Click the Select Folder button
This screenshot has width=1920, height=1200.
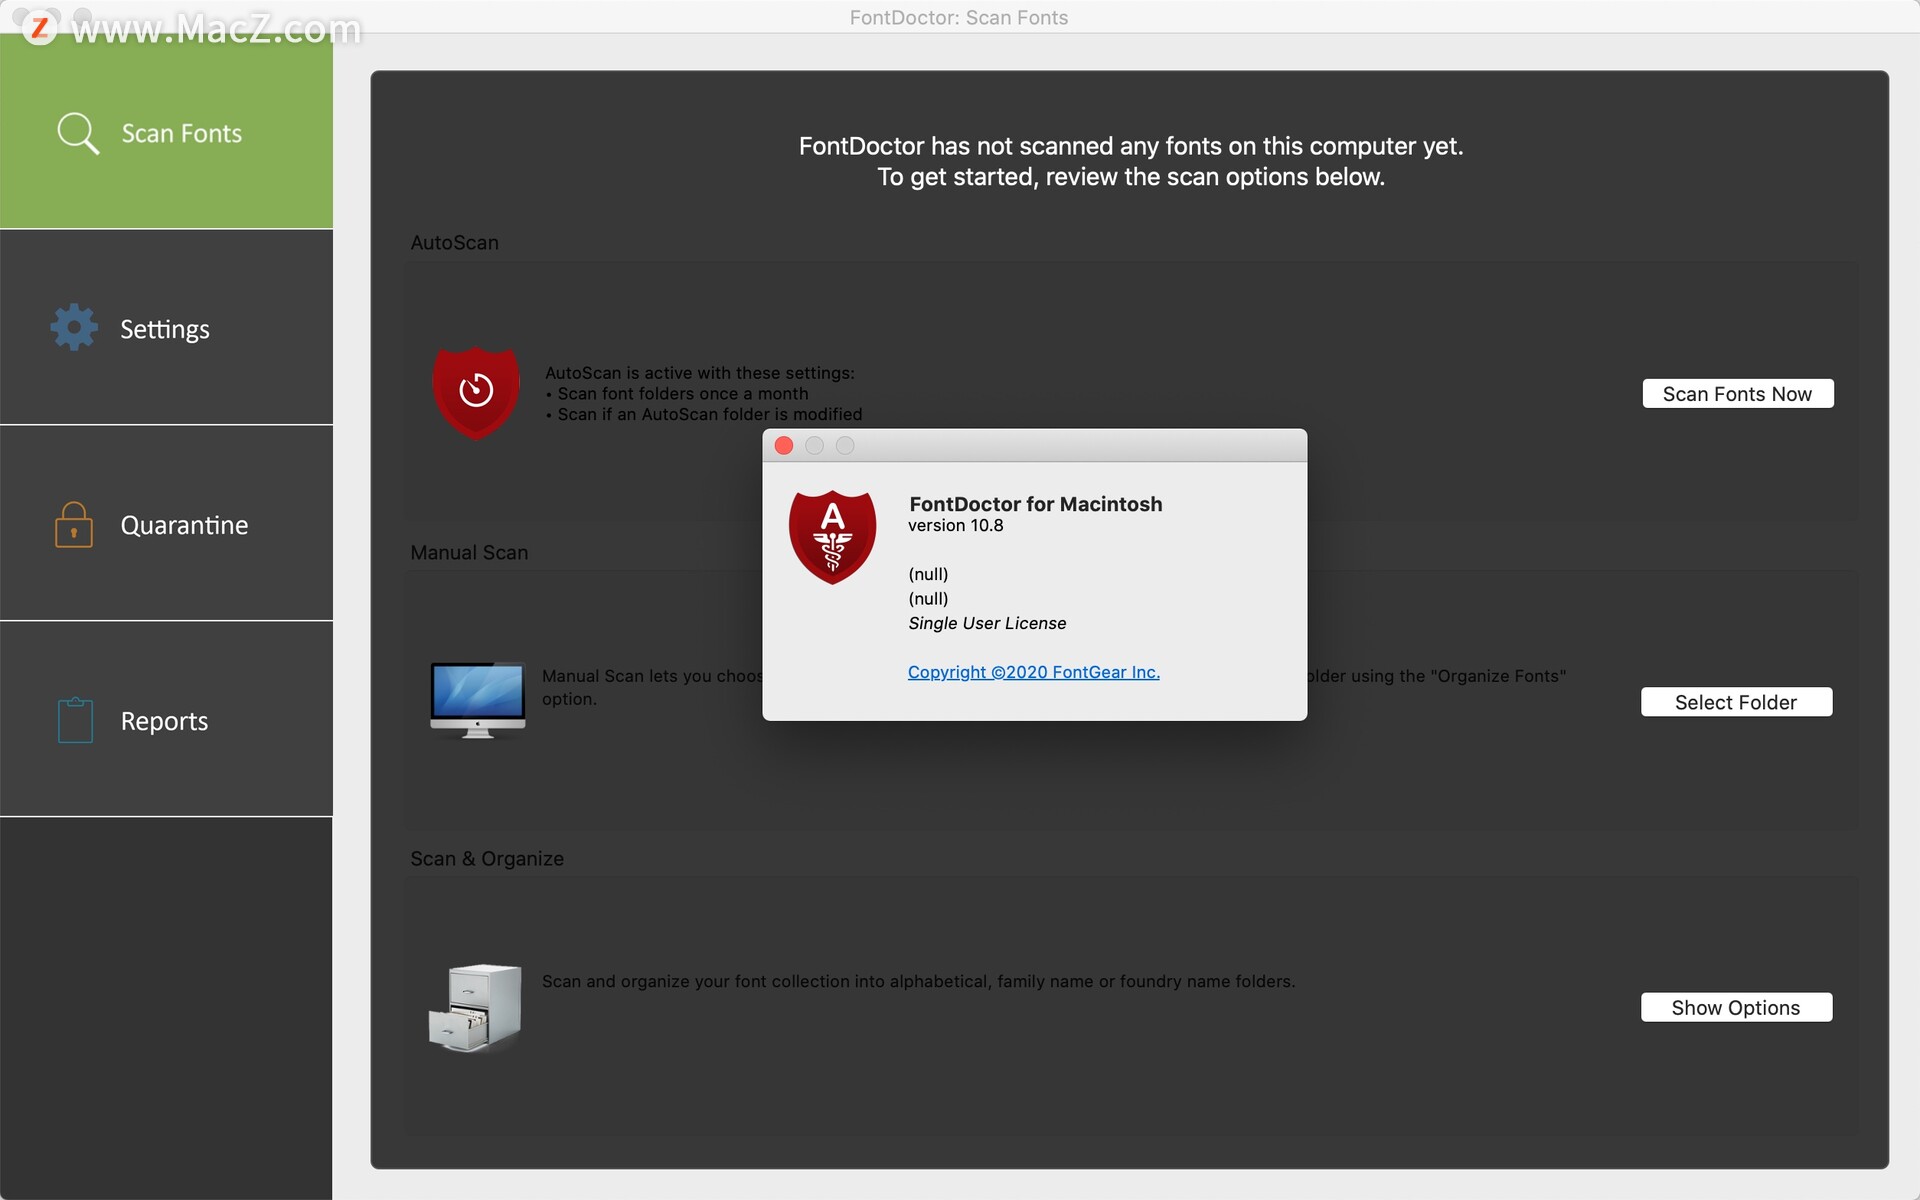[x=1736, y=702]
